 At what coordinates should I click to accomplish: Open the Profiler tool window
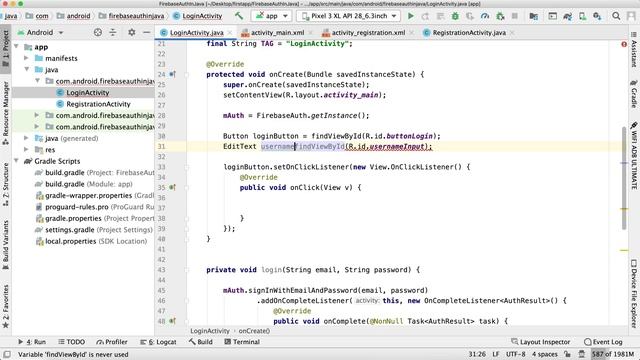point(112,342)
